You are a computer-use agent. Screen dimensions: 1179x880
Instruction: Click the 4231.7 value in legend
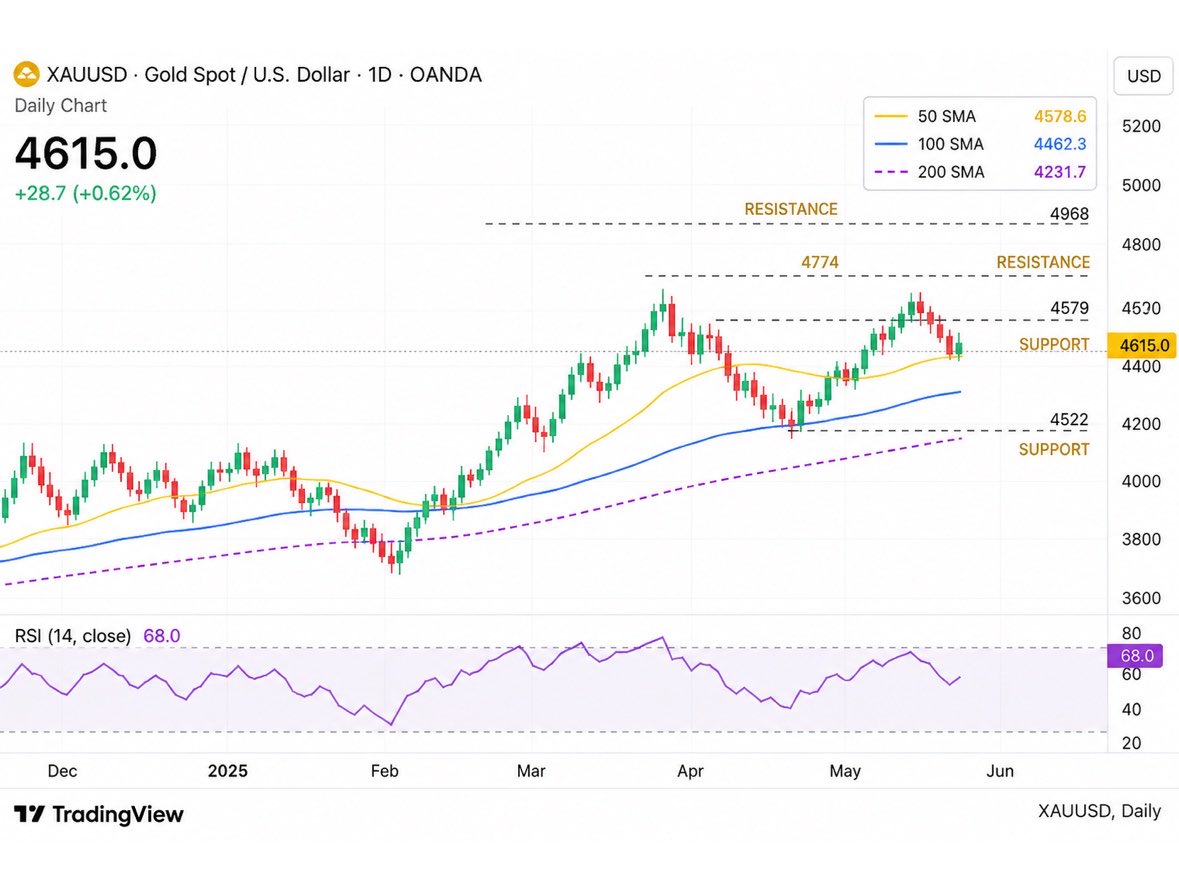tap(1059, 172)
